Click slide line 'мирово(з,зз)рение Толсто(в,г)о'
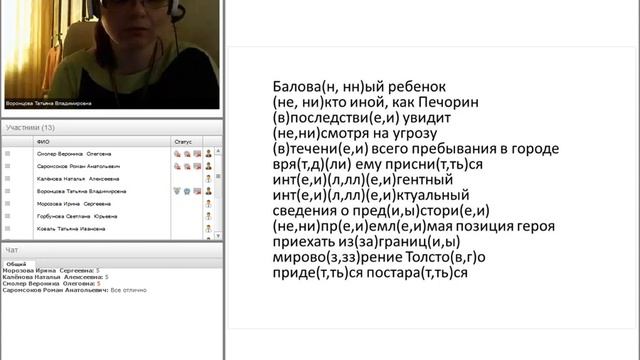The height and width of the screenshot is (360, 640). coord(379,257)
